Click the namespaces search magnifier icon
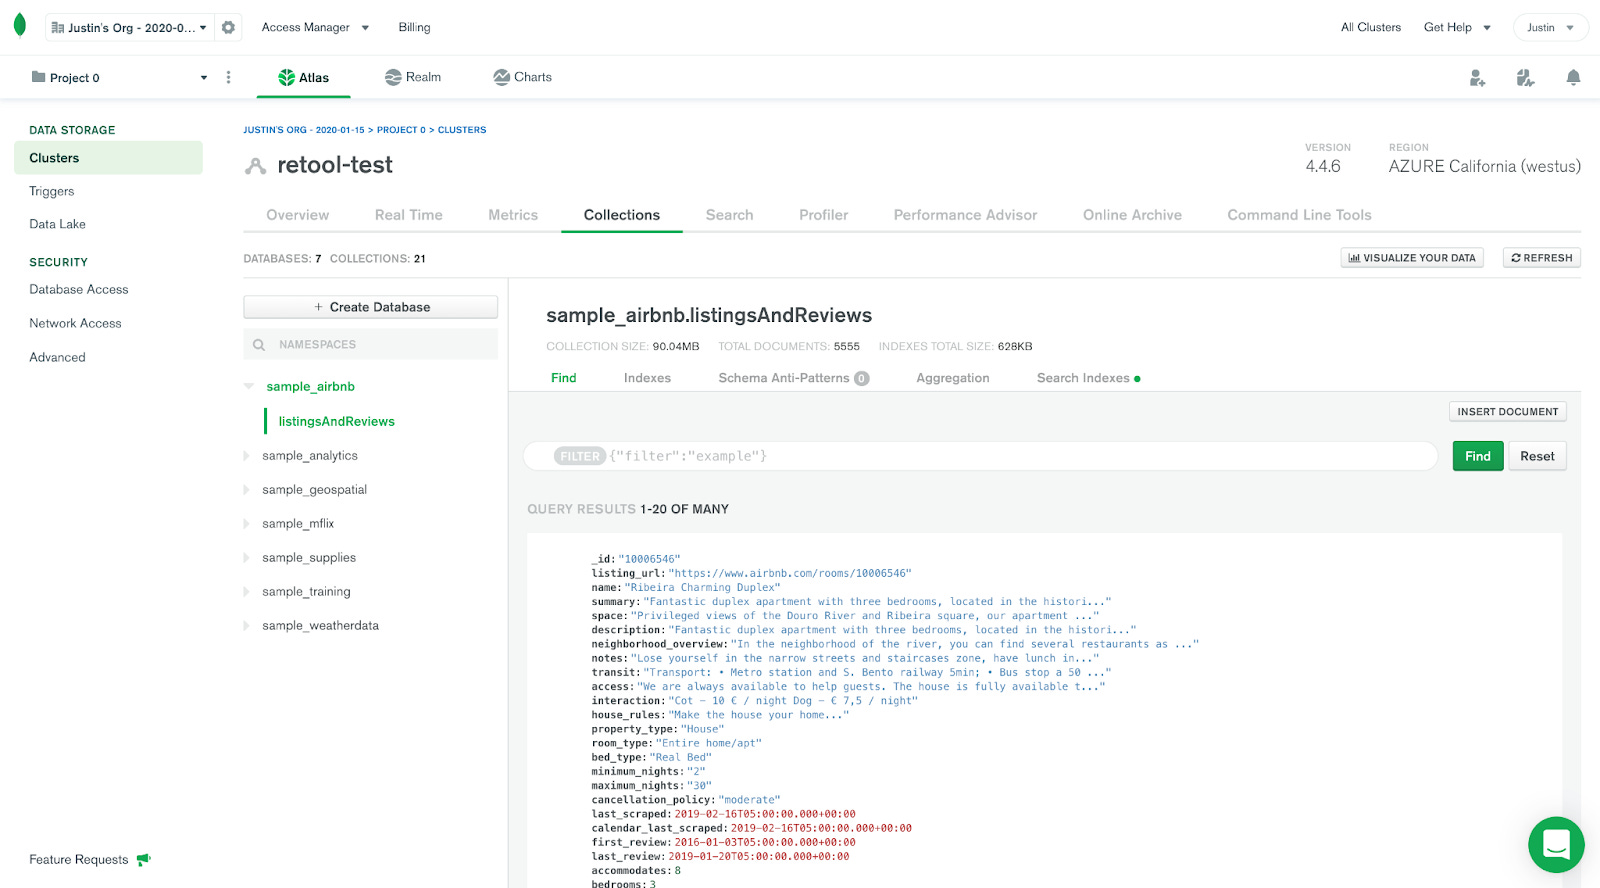The width and height of the screenshot is (1600, 888). tap(259, 345)
